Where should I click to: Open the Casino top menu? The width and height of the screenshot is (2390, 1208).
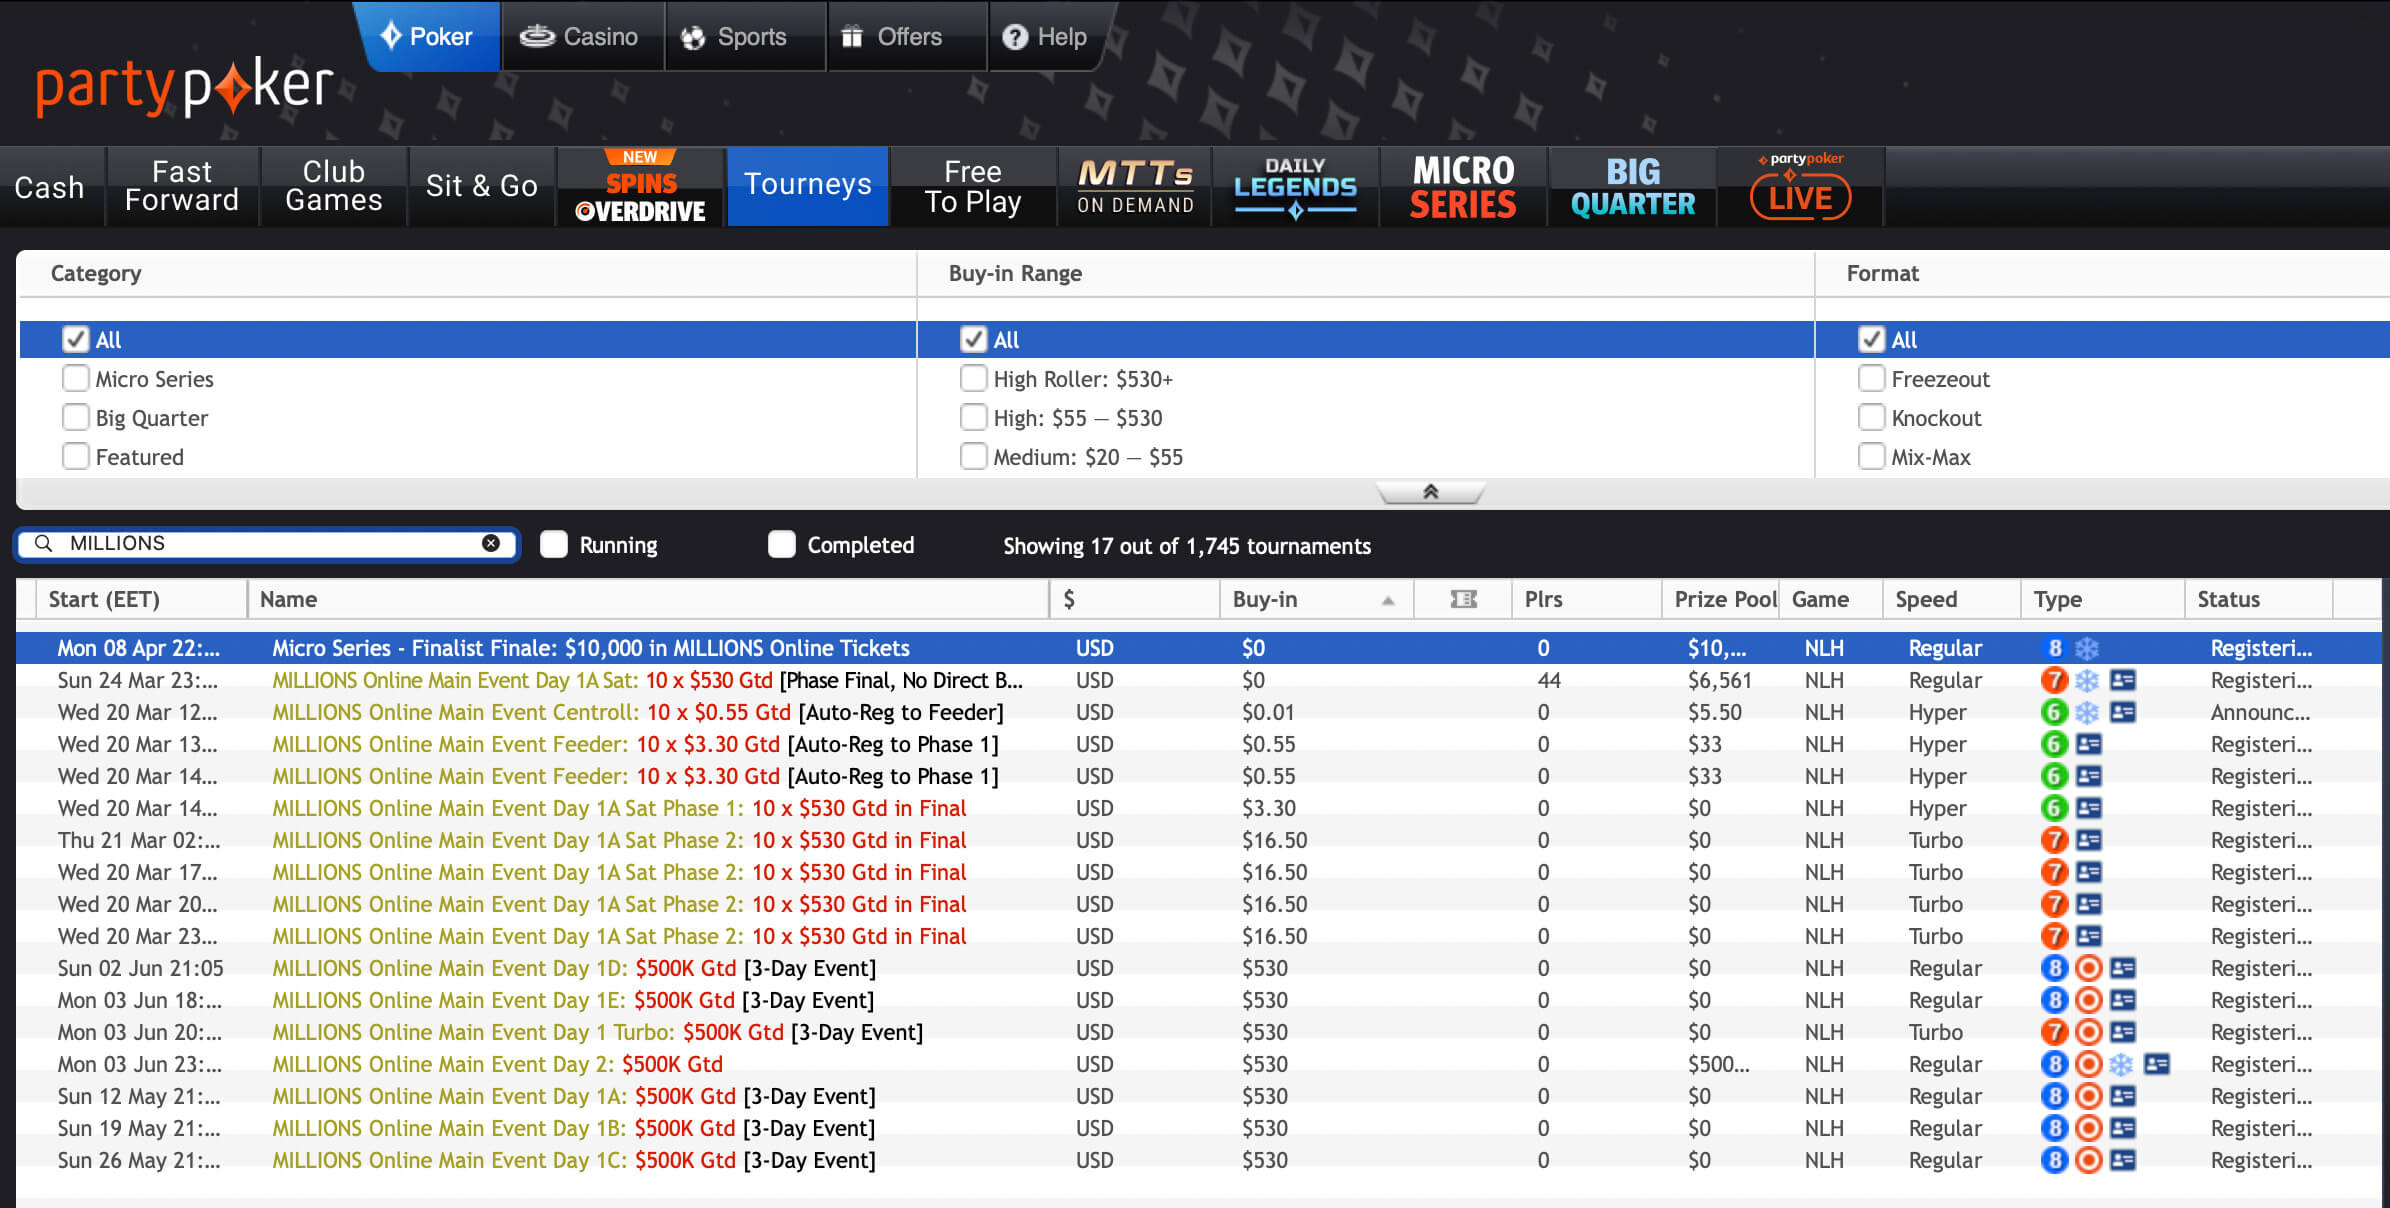tap(580, 37)
